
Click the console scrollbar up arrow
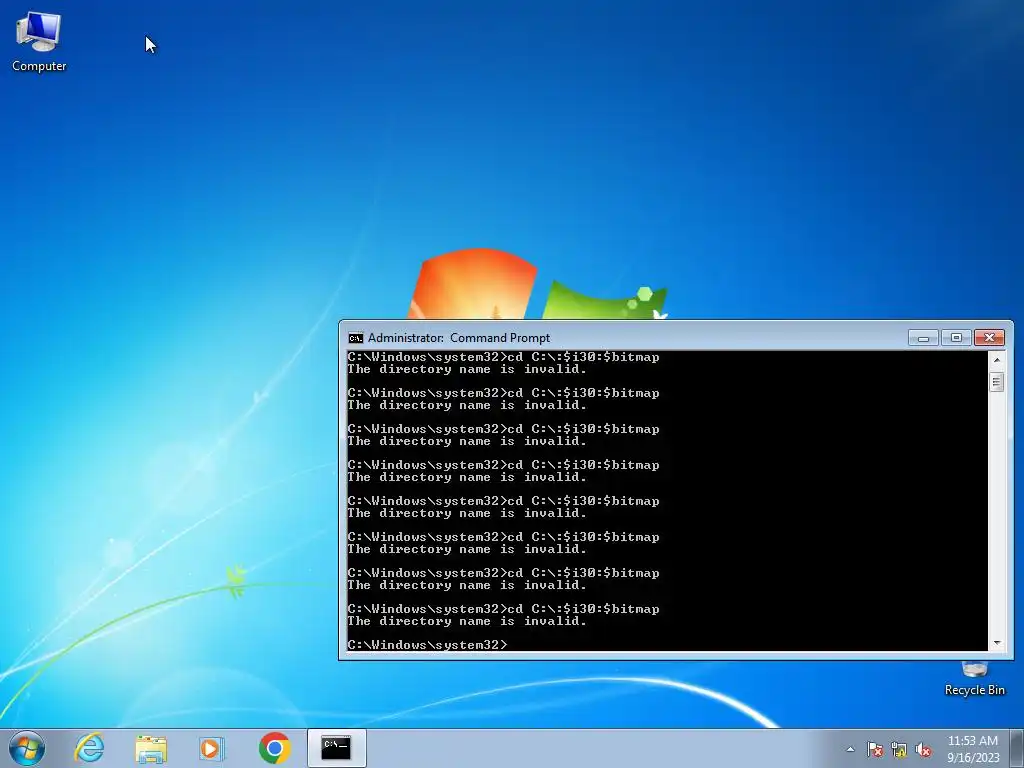(997, 359)
